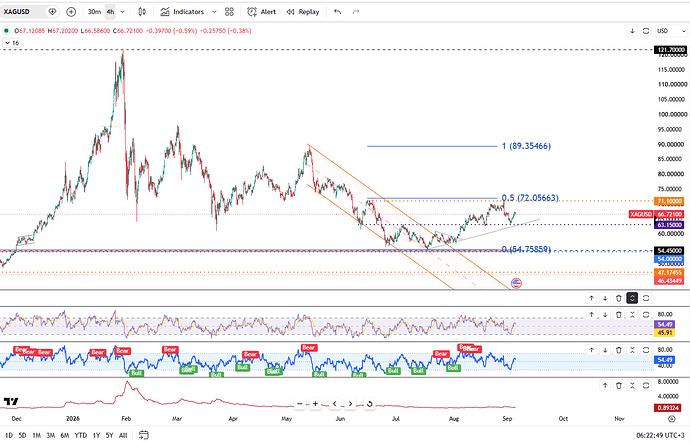
Task: Select the 1M date range
Action: click(x=37, y=435)
